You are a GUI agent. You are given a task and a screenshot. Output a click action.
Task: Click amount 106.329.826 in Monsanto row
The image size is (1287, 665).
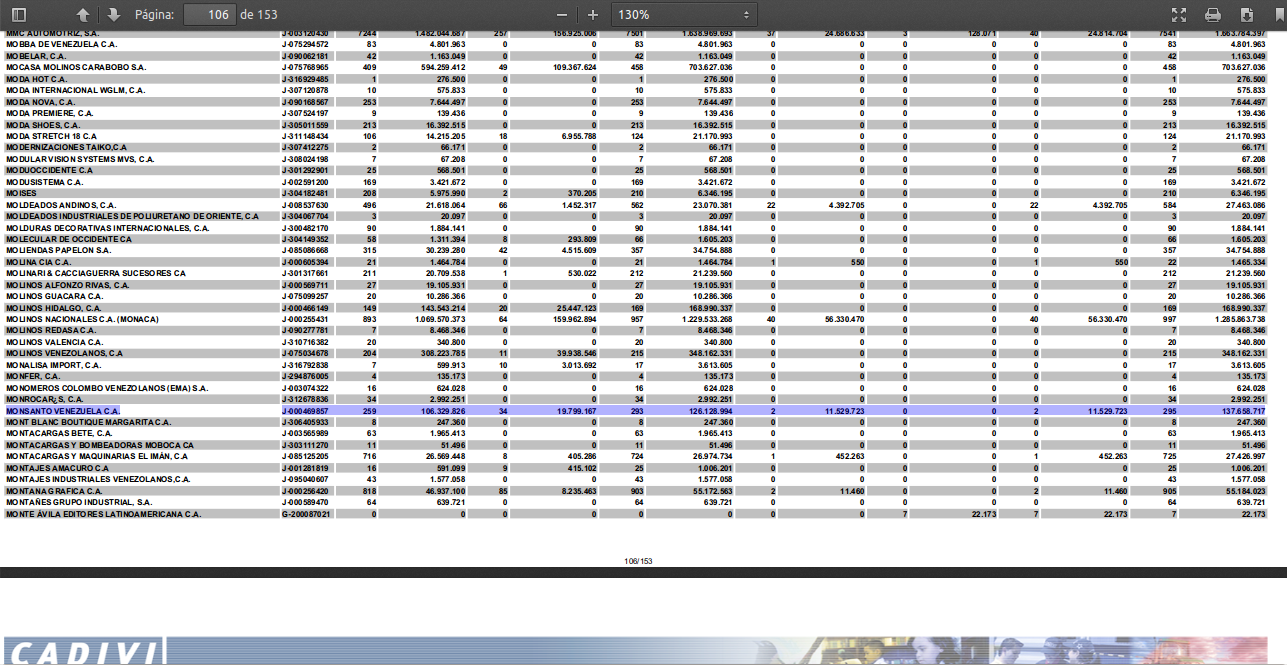click(440, 411)
